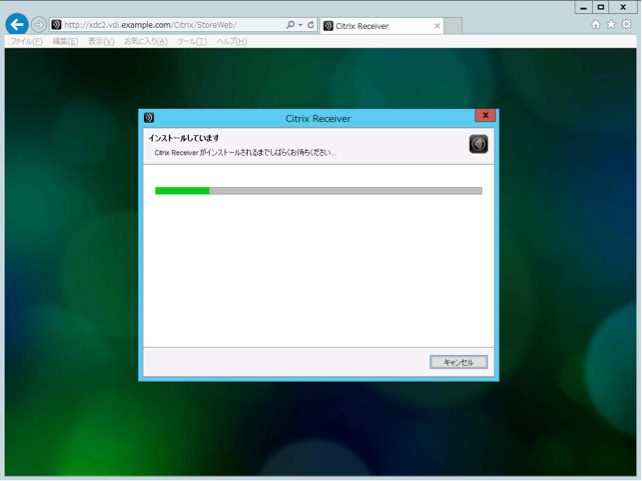Open browser Tools gear icon
Image resolution: width=642 pixels, height=481 pixels.
tap(626, 25)
